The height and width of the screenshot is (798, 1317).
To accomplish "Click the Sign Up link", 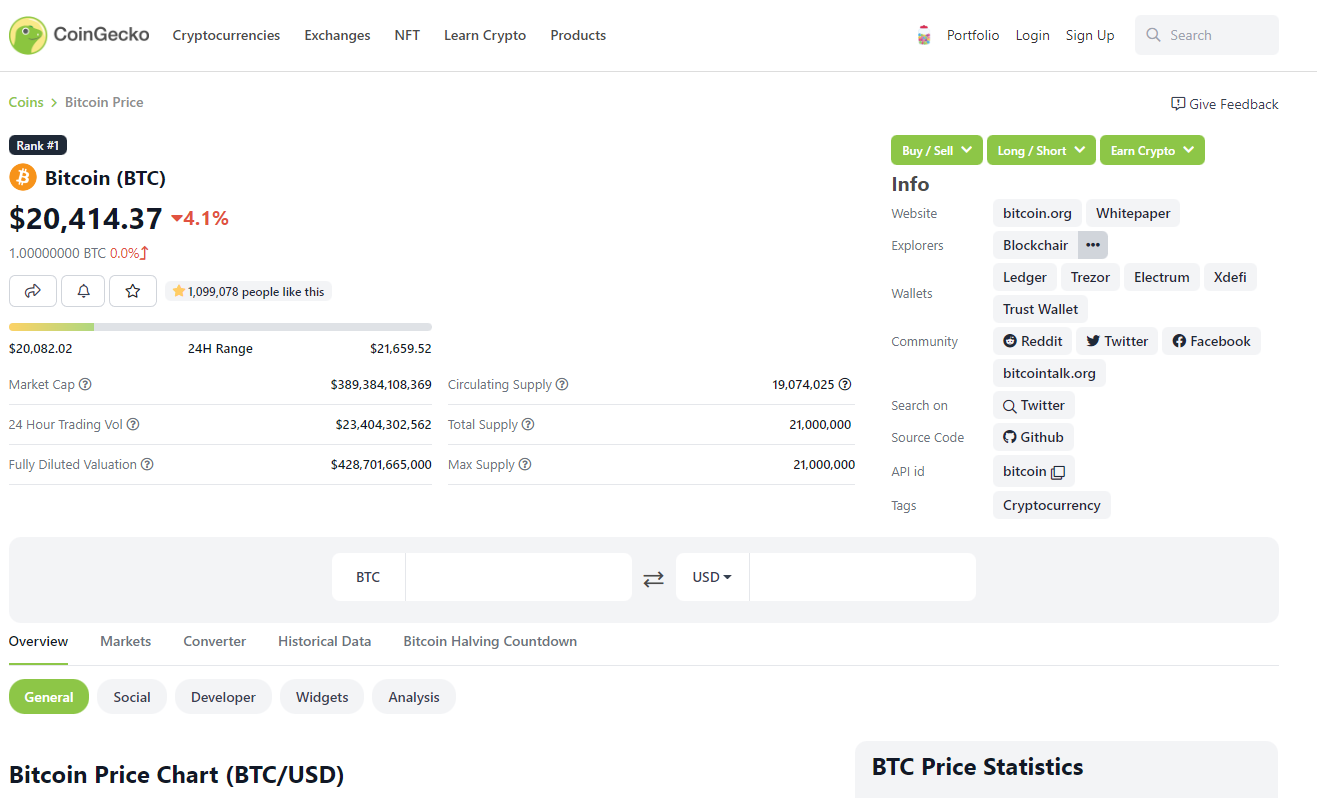I will tap(1090, 35).
